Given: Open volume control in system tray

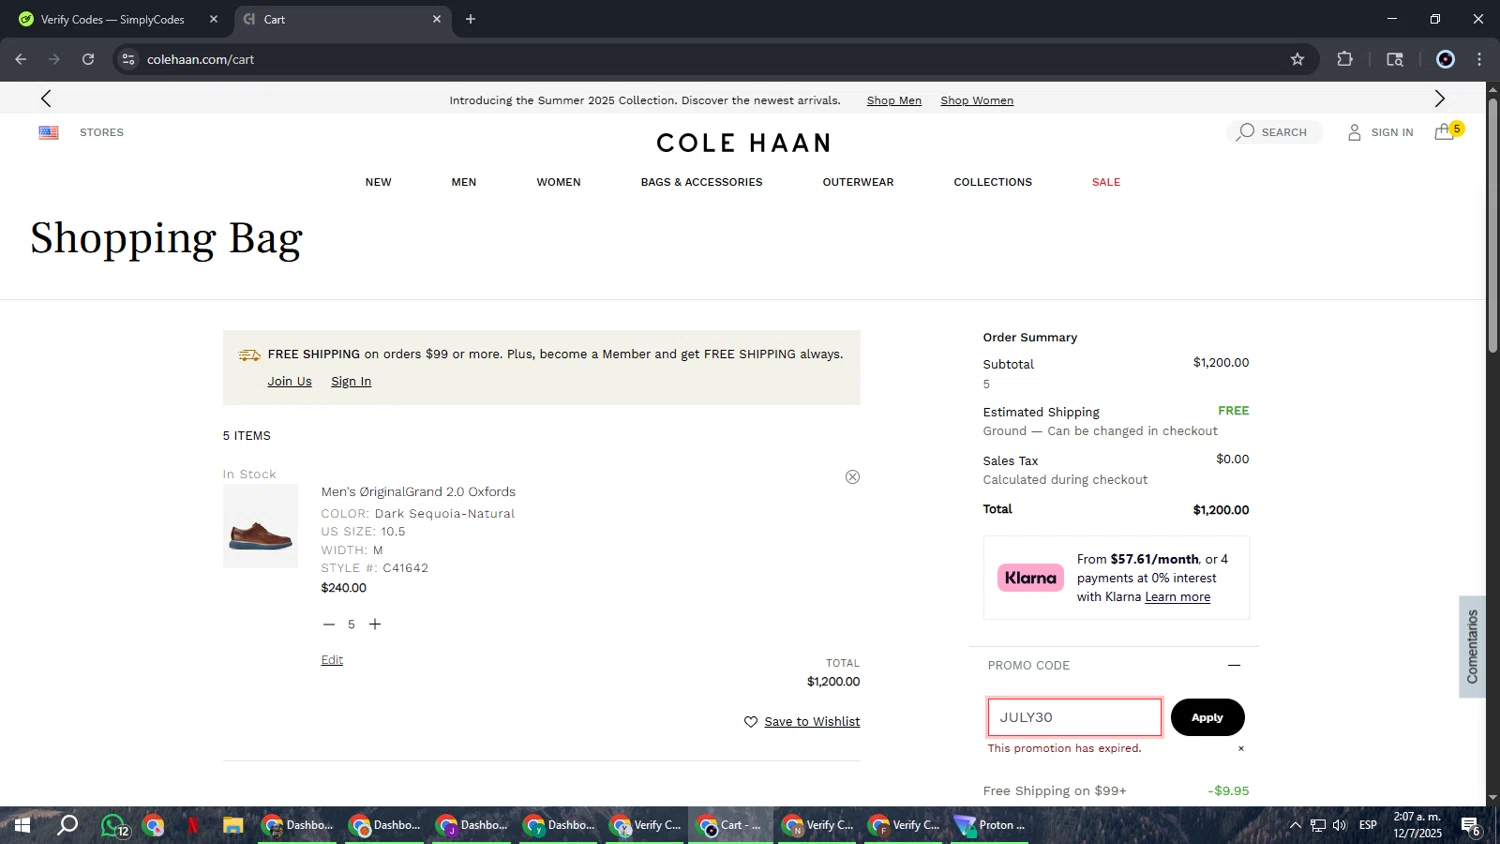Looking at the screenshot, I should pyautogui.click(x=1340, y=825).
